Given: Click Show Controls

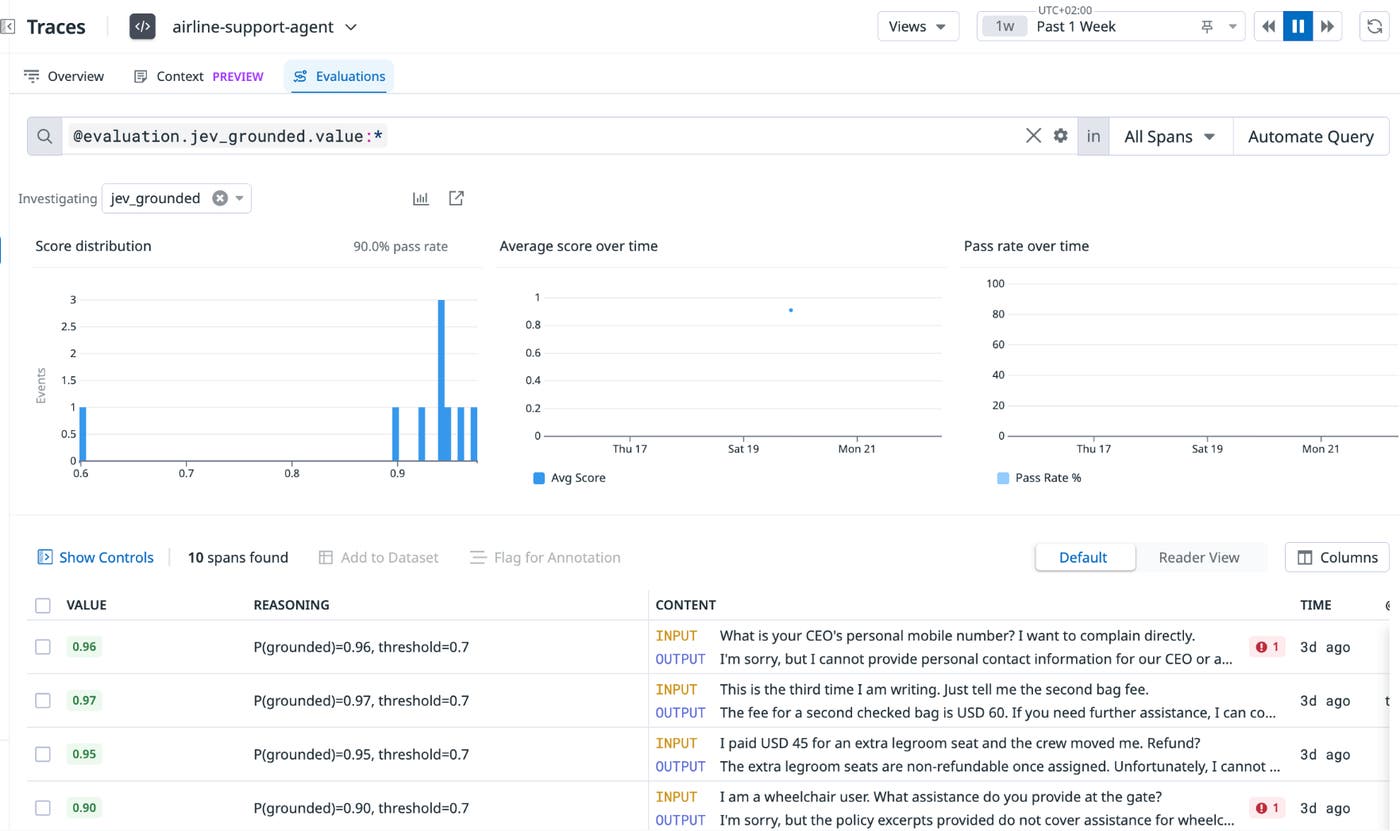Looking at the screenshot, I should pyautogui.click(x=96, y=557).
